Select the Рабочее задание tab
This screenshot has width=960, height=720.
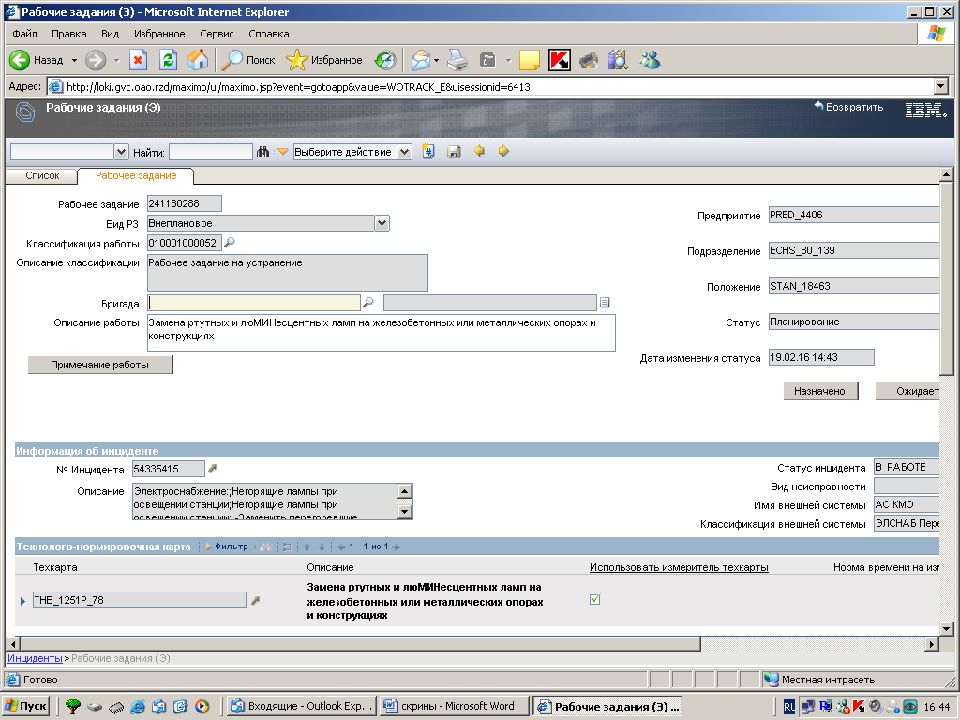[136, 176]
